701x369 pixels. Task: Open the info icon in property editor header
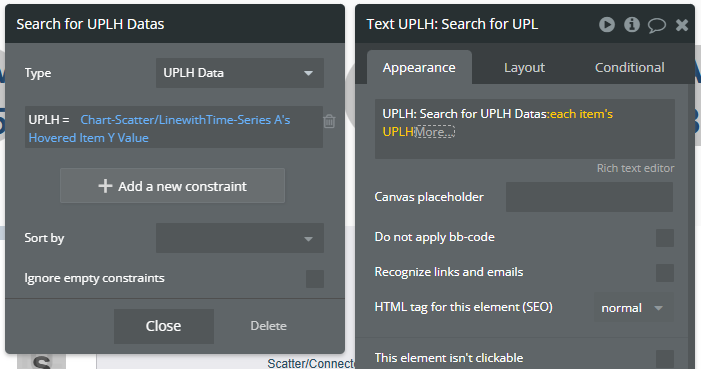[x=632, y=24]
